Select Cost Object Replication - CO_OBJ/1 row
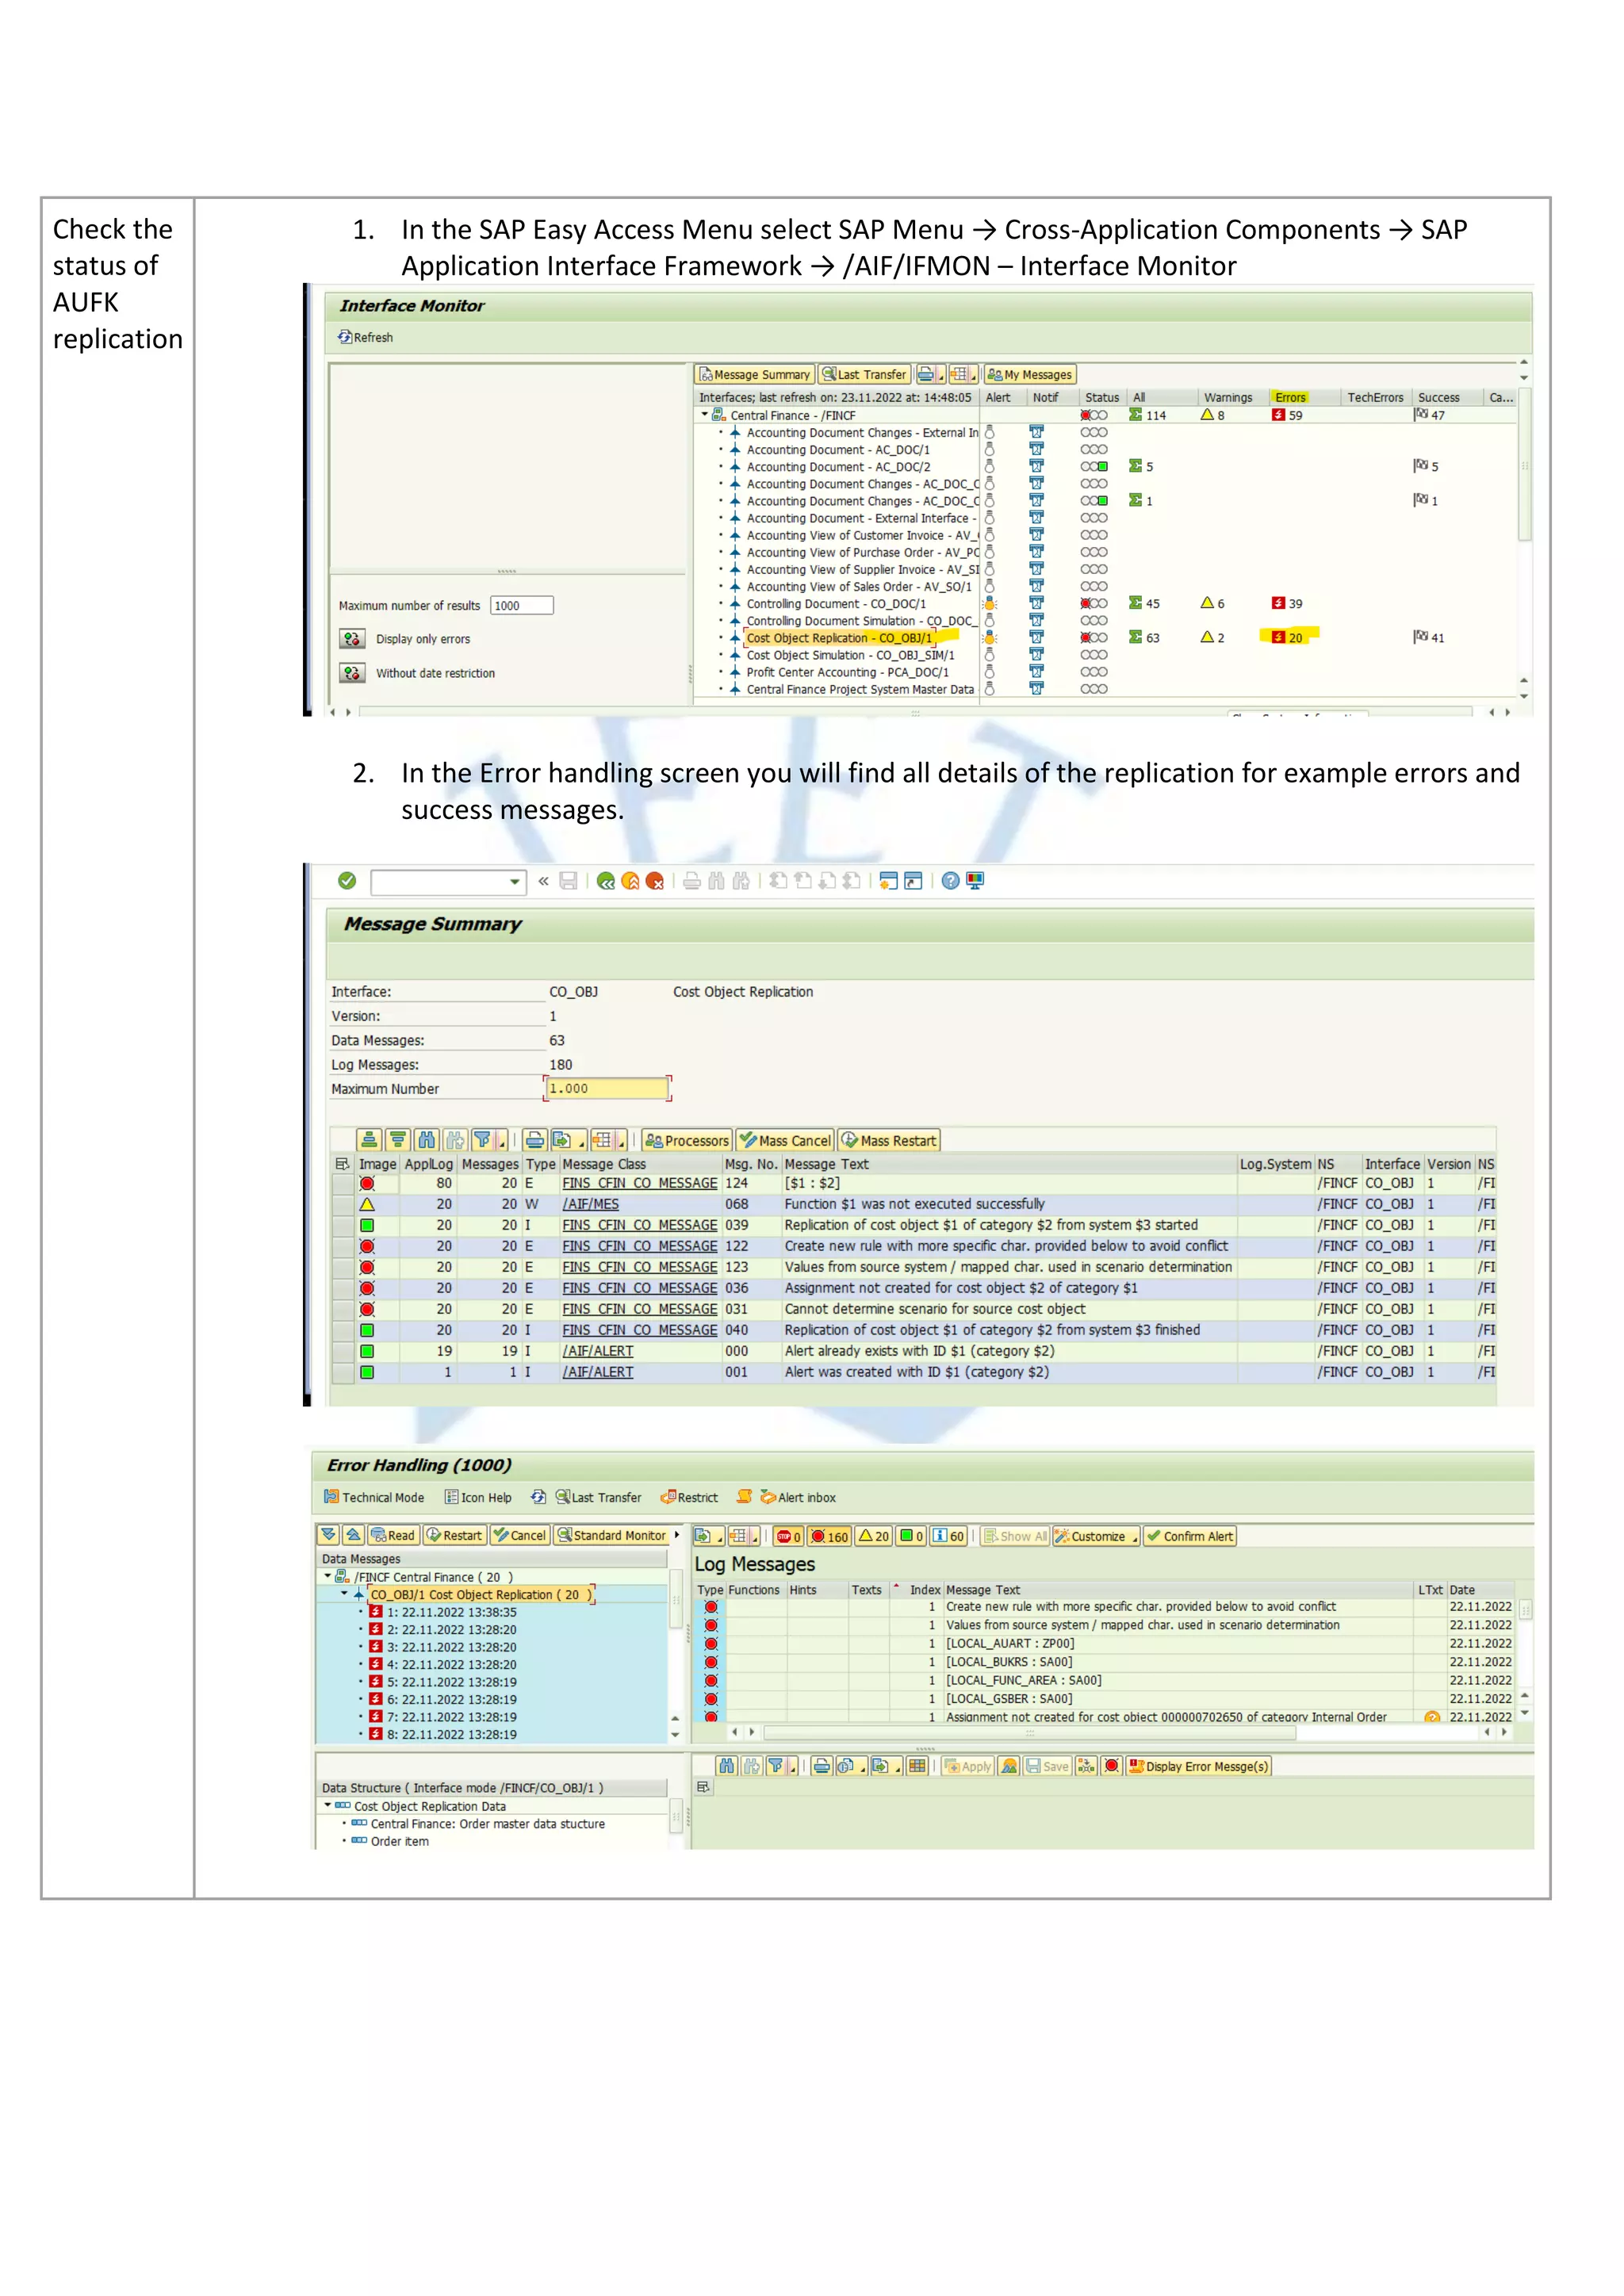This screenshot has width=1624, height=2296. tap(839, 638)
